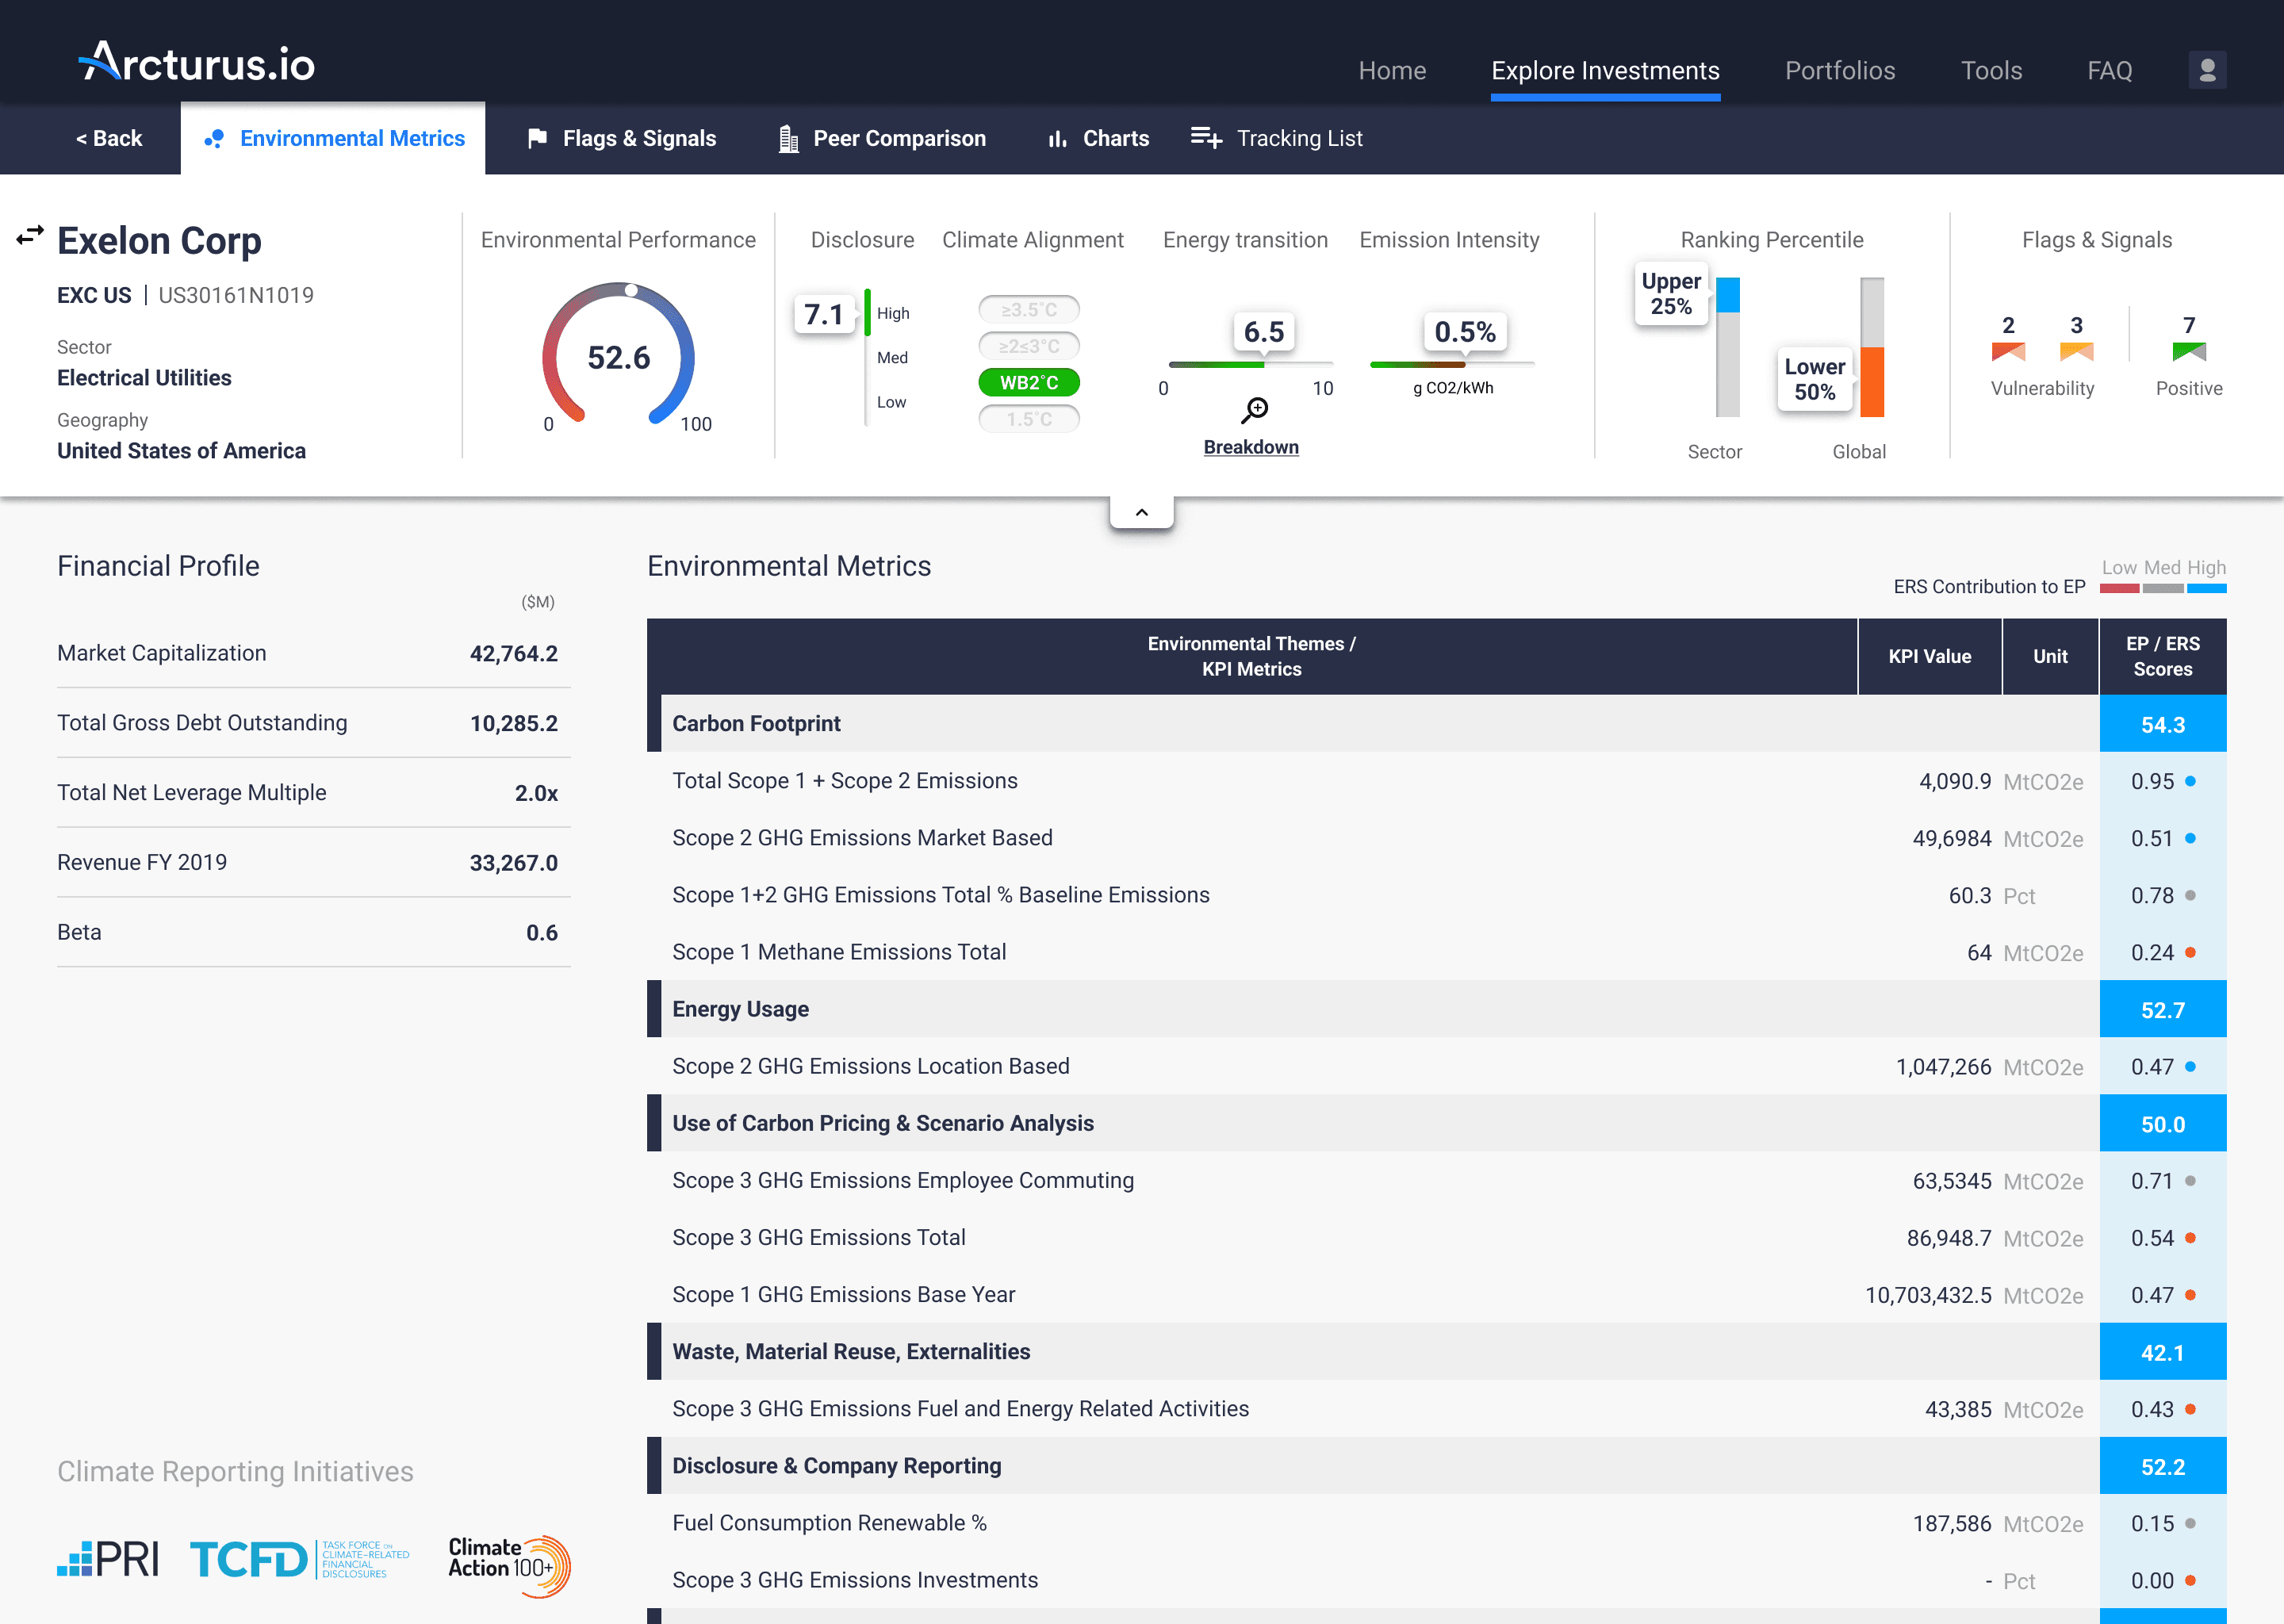2284x1624 pixels.
Task: Collapse the Energy Usage theme row
Action: [740, 1009]
